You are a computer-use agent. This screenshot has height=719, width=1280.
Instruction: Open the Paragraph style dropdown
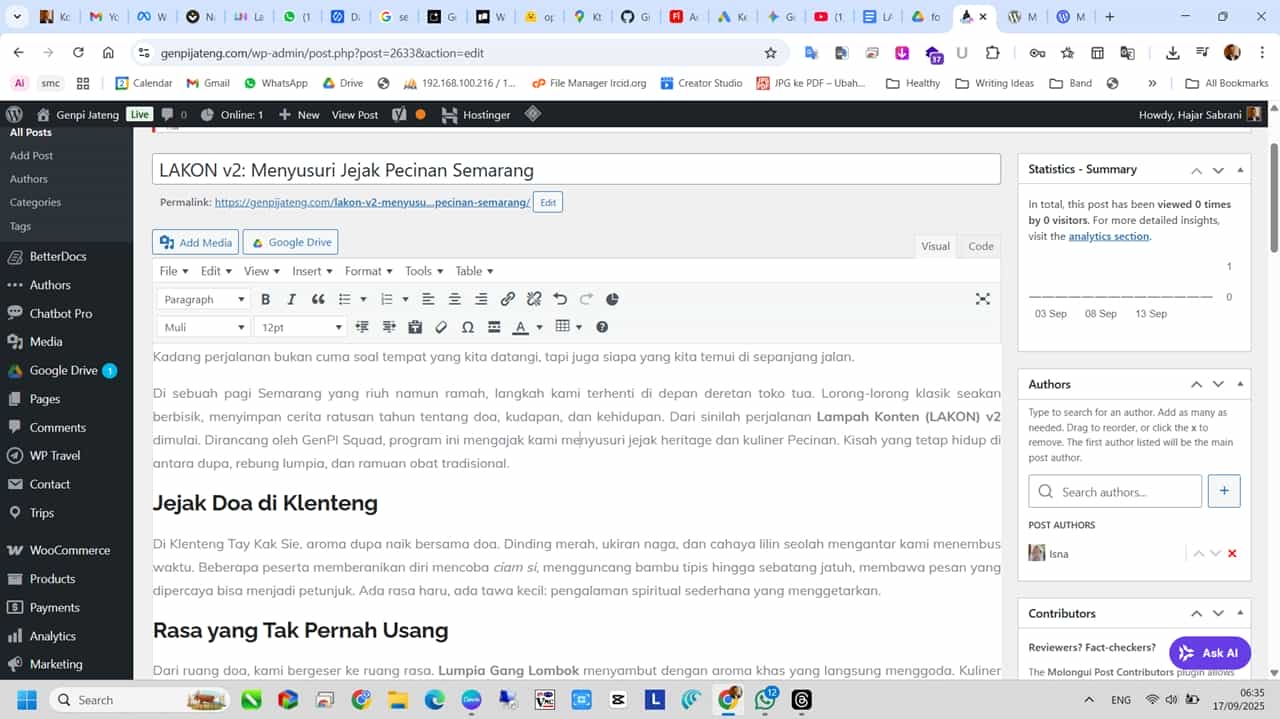[x=202, y=299]
